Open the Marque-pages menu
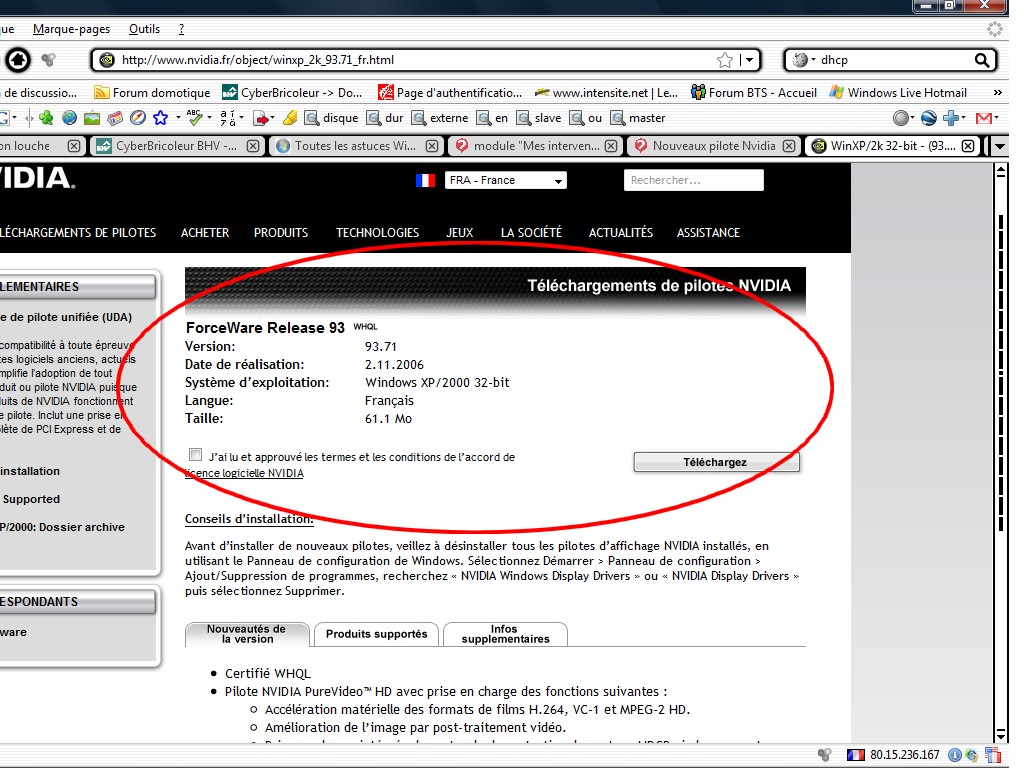 71,29
